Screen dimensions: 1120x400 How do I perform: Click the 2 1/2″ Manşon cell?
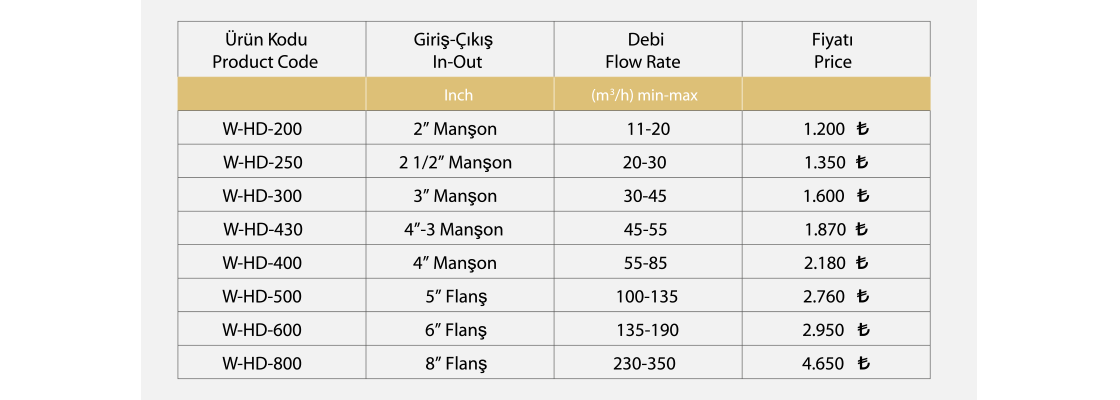(455, 162)
